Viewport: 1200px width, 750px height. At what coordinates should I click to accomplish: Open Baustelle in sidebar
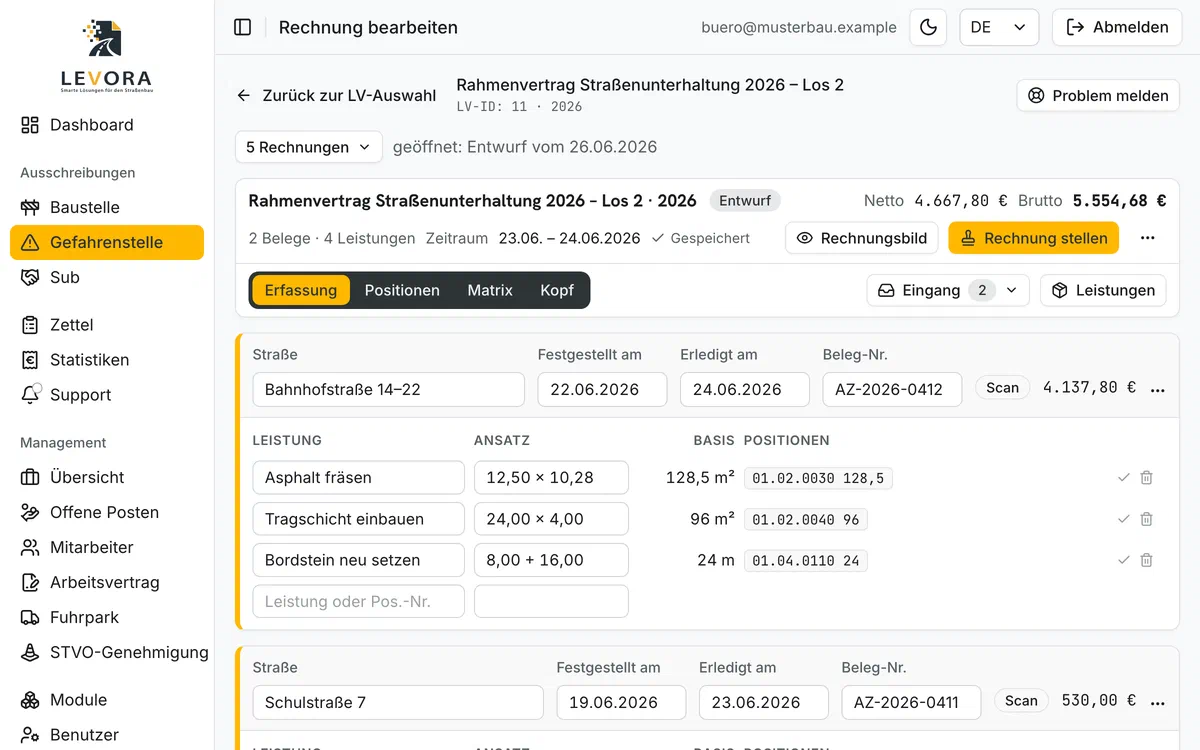(x=107, y=207)
